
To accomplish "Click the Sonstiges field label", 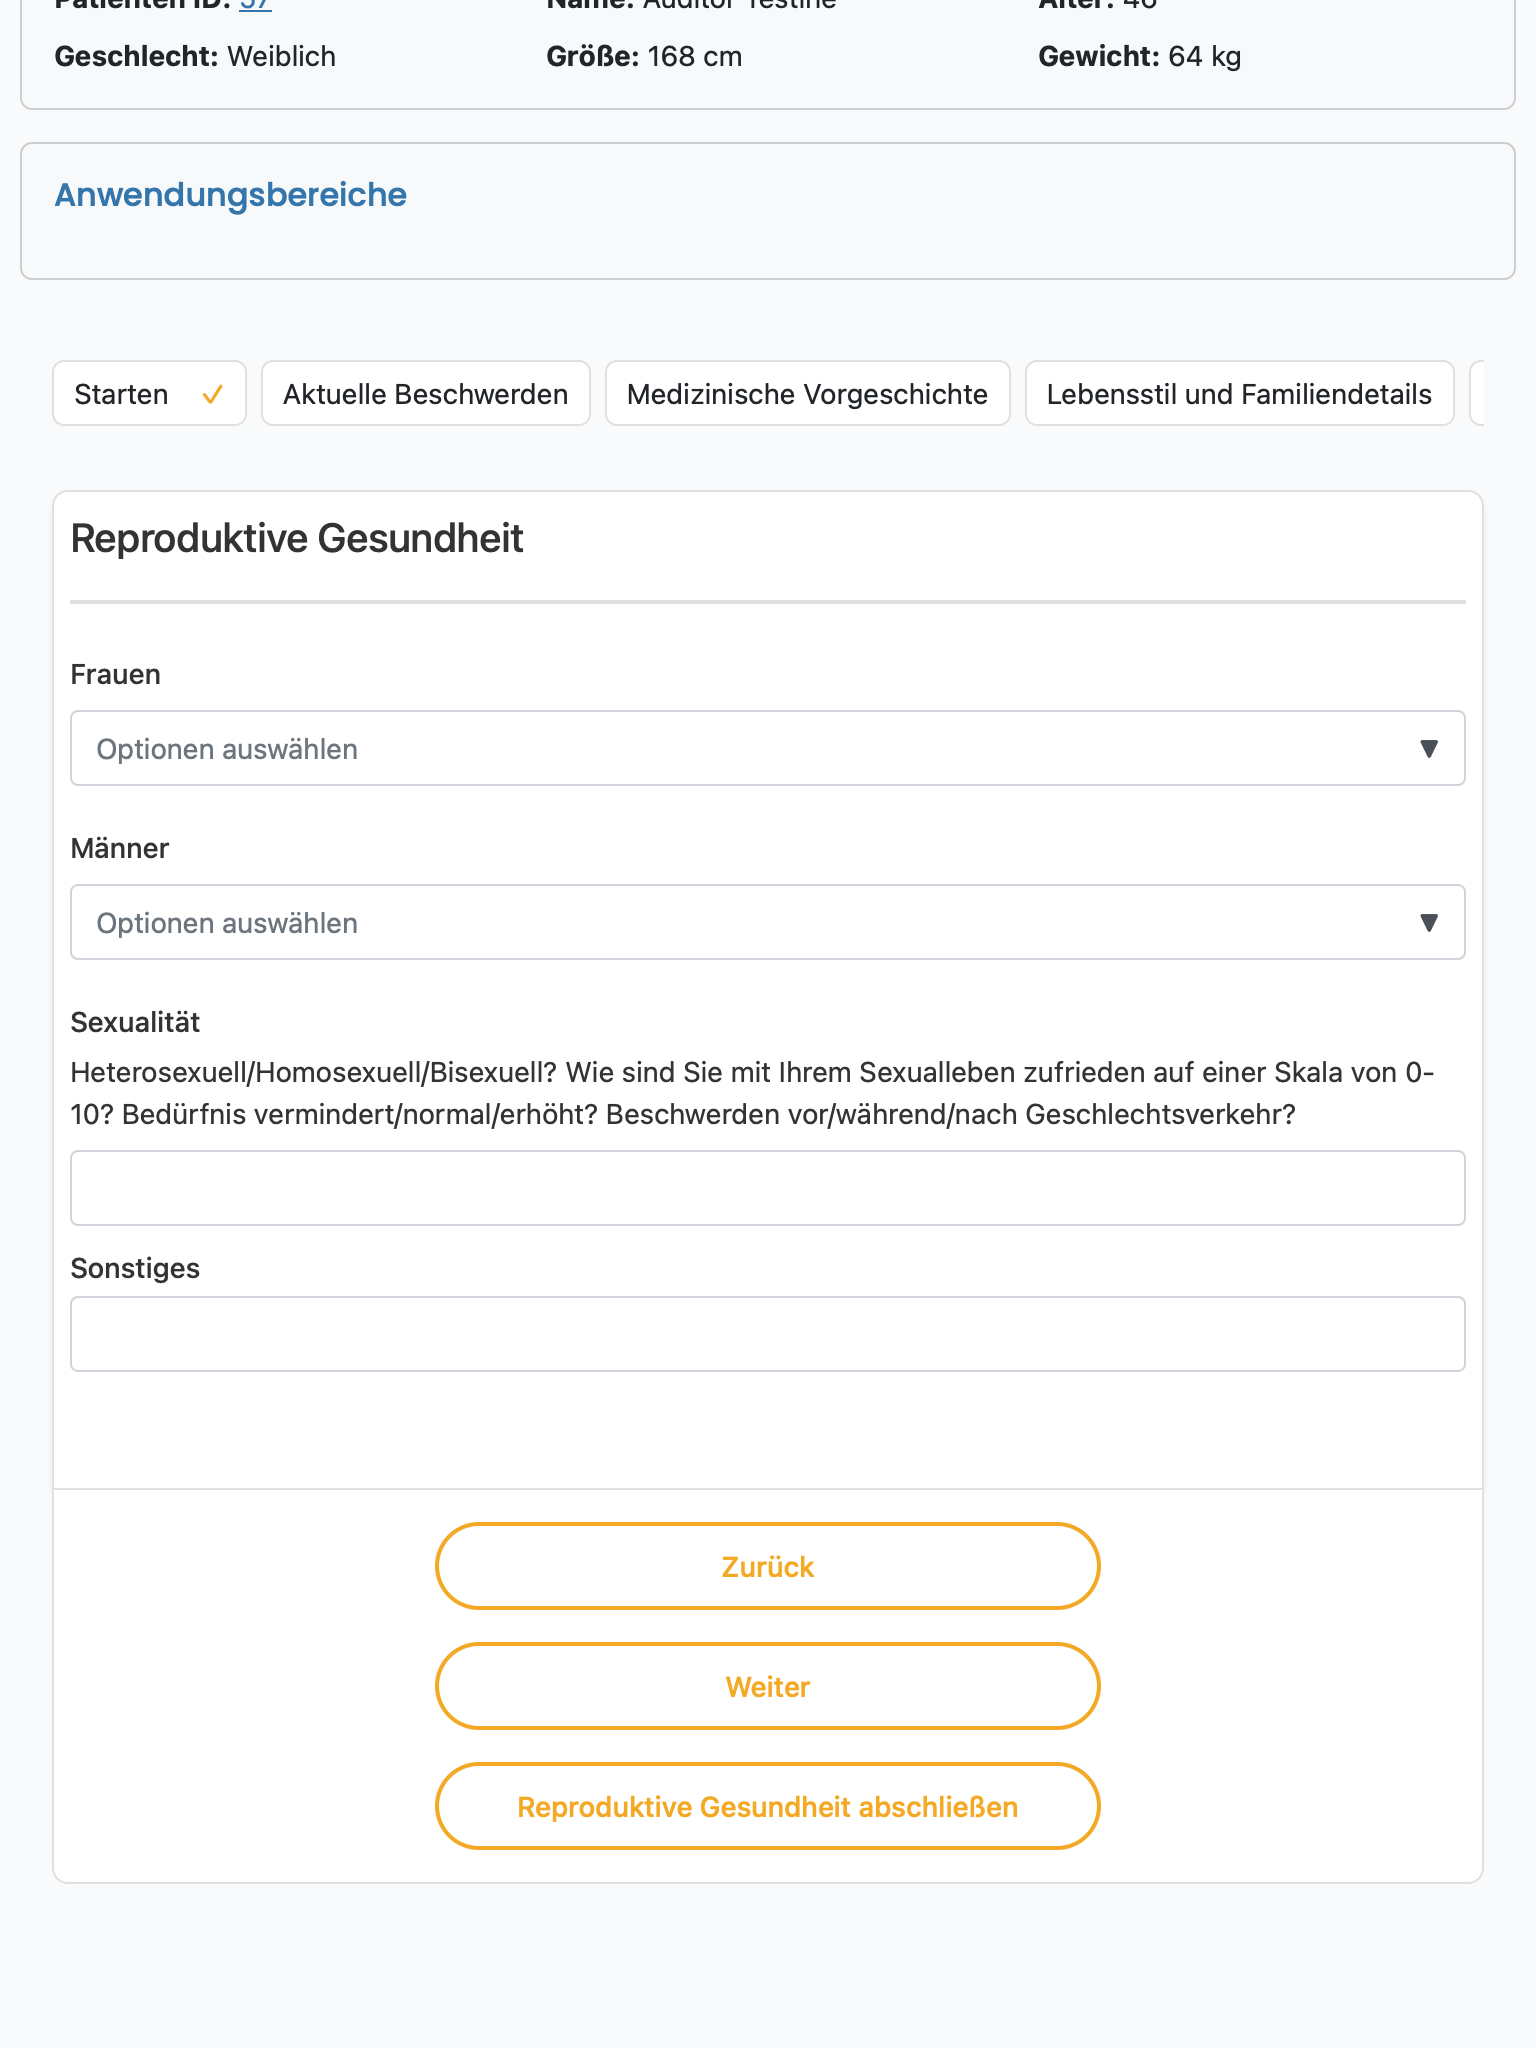I will (x=135, y=1268).
